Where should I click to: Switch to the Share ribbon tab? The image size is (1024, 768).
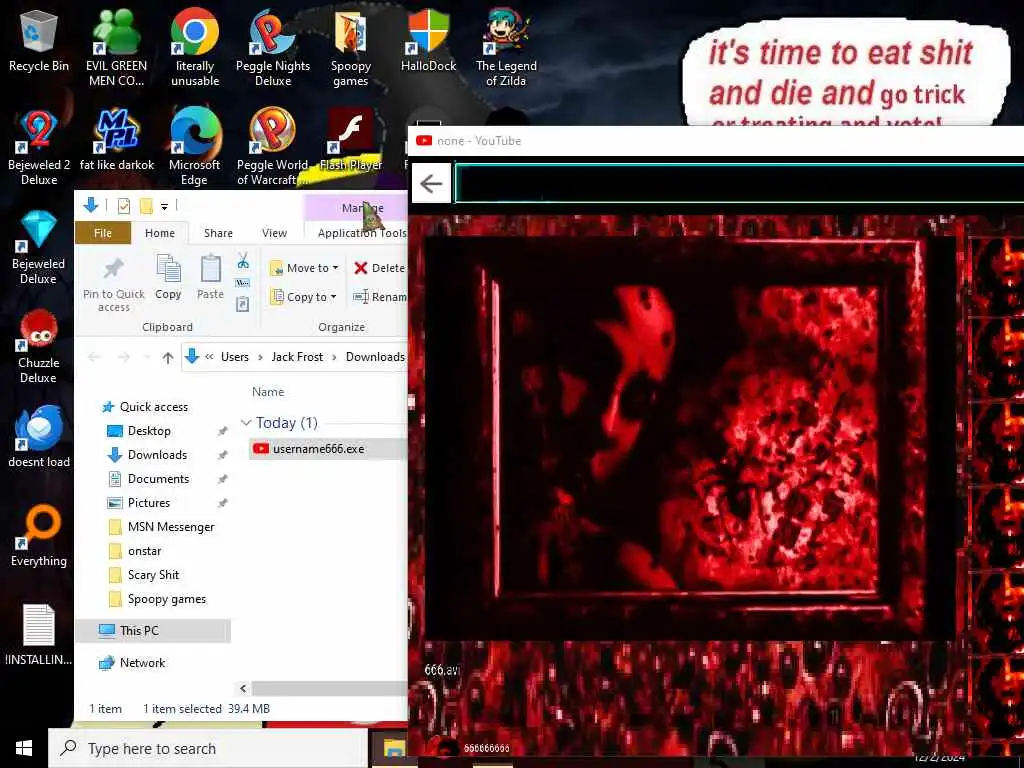218,233
